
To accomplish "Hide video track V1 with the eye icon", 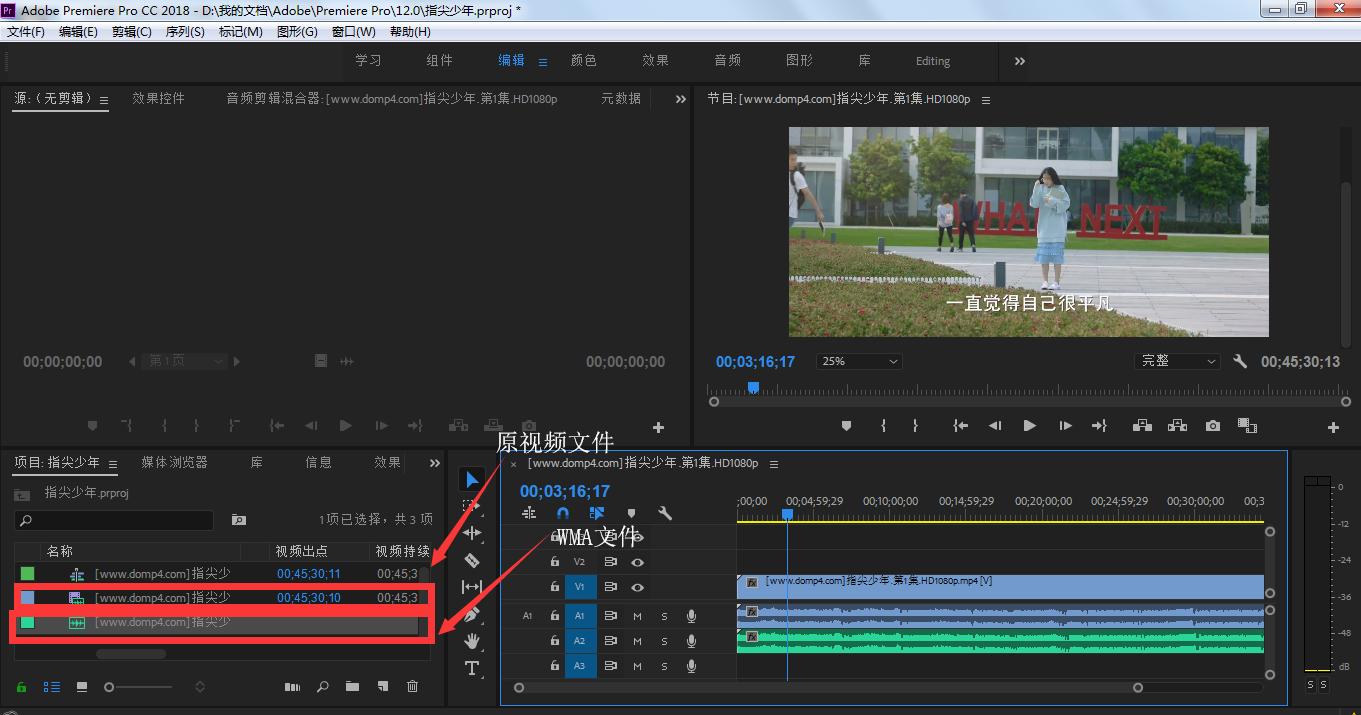I will [638, 587].
